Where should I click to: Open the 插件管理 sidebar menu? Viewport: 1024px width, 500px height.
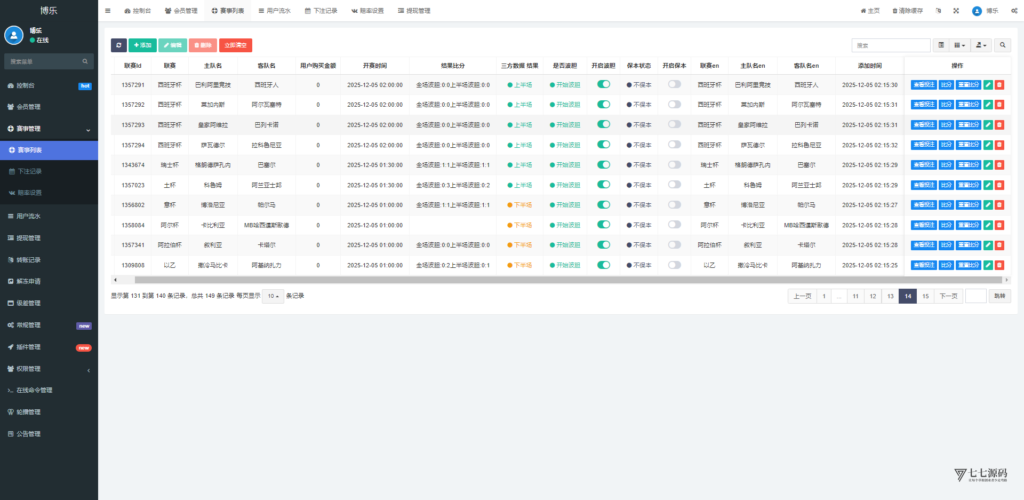click(x=49, y=347)
